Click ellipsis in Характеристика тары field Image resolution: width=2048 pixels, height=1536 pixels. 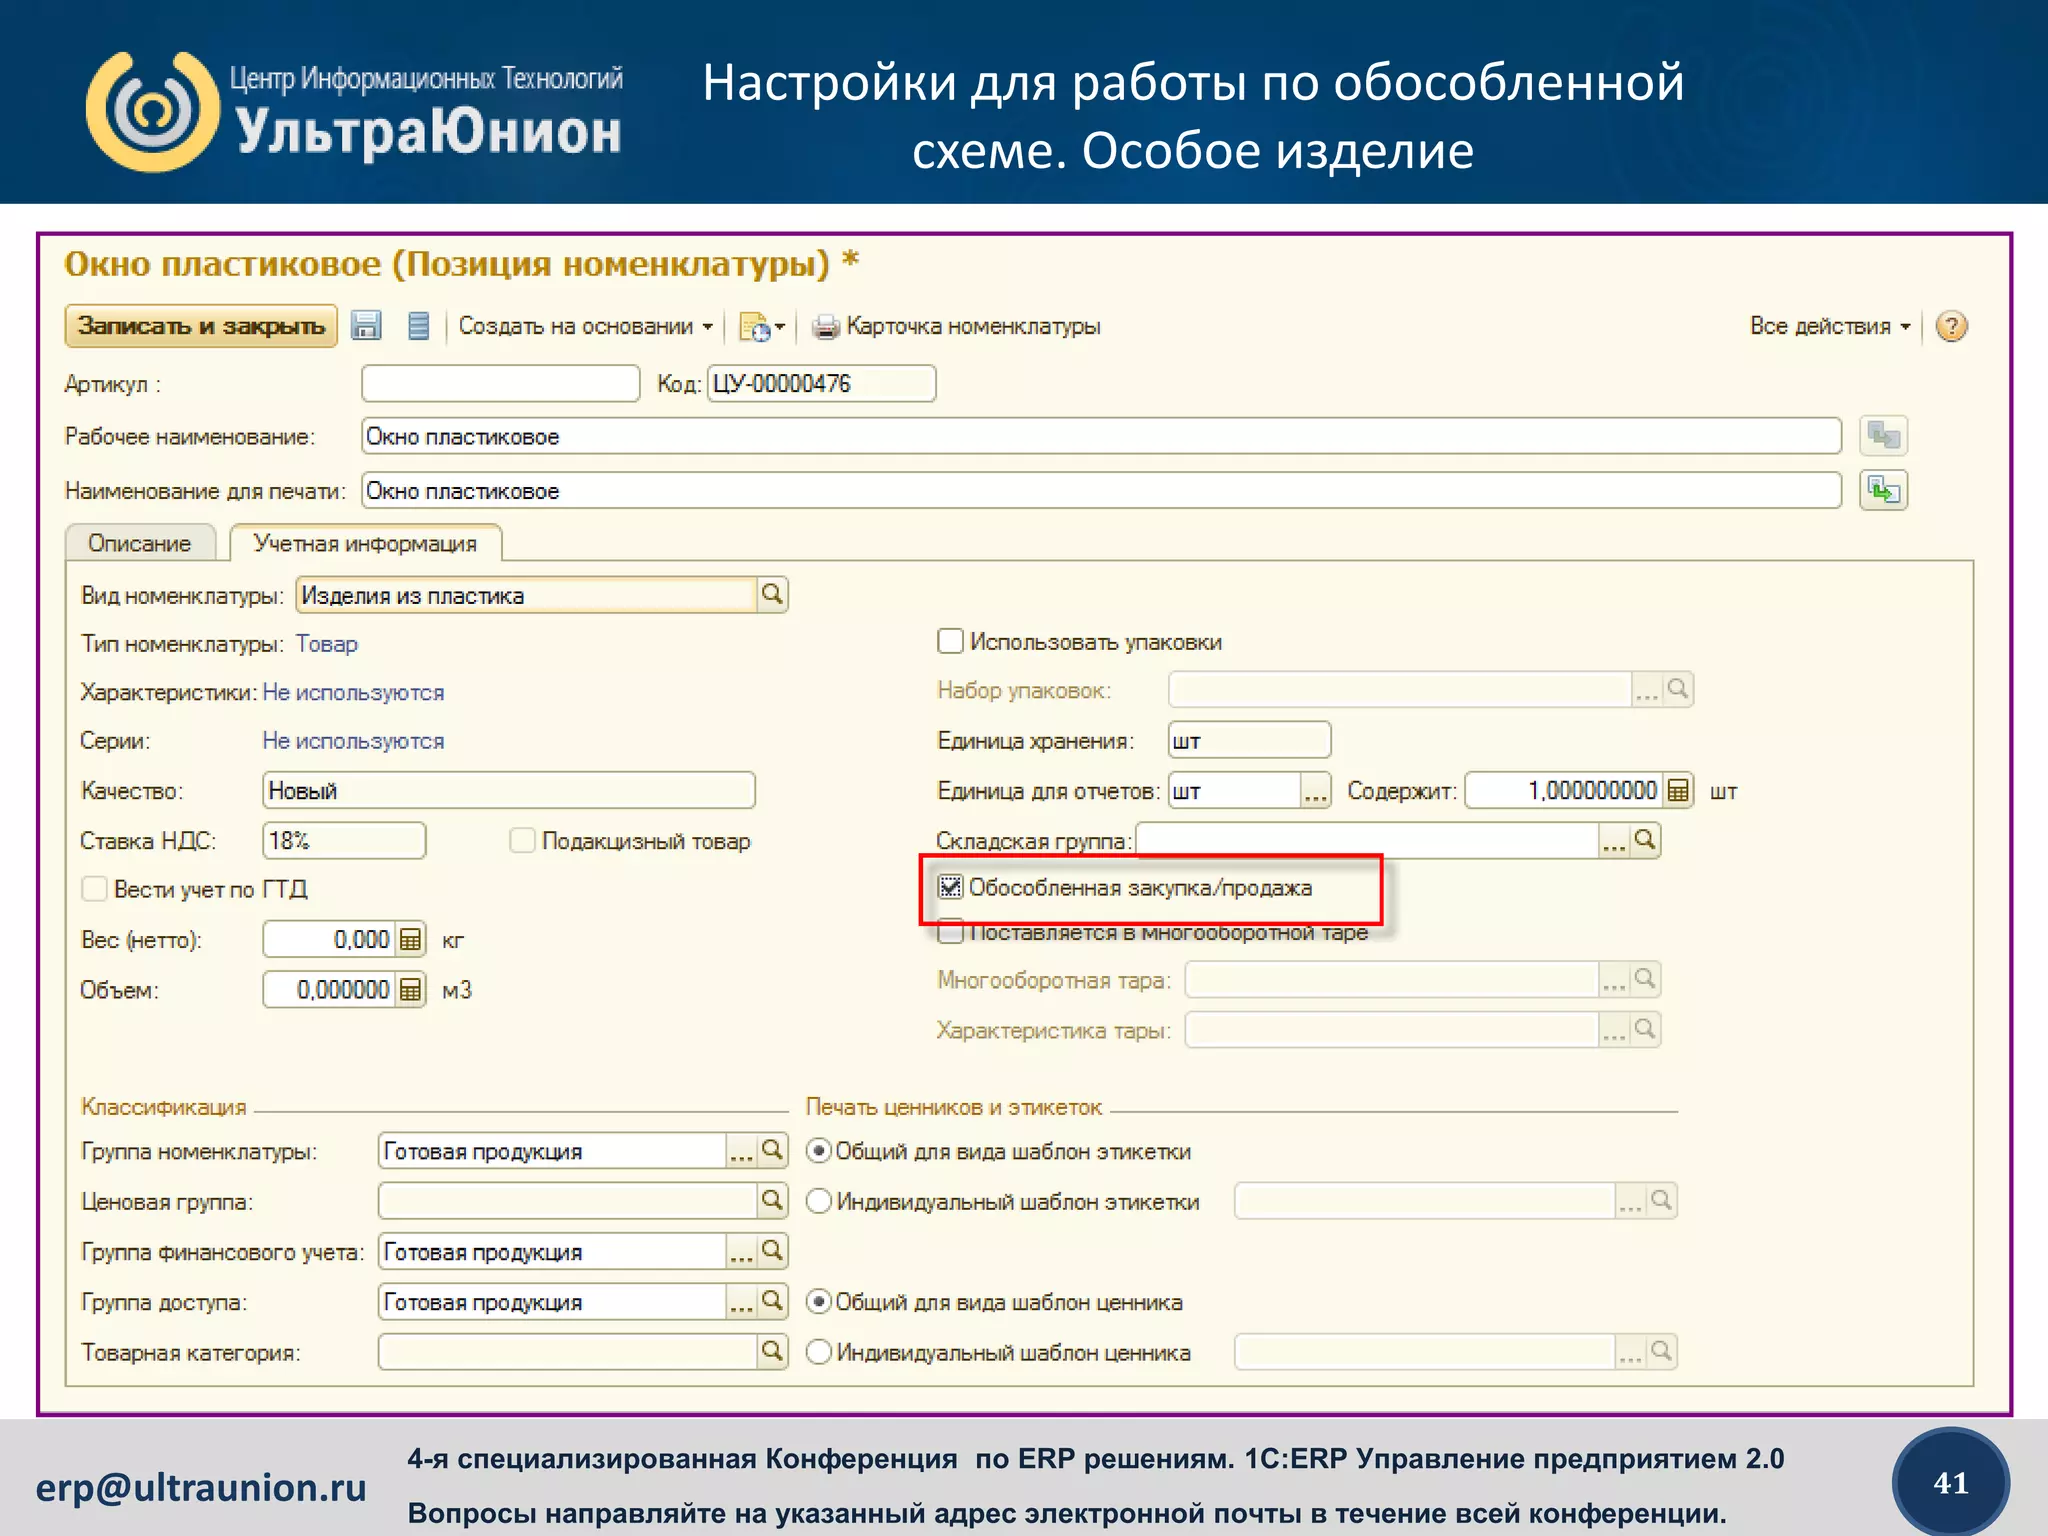[1614, 1030]
